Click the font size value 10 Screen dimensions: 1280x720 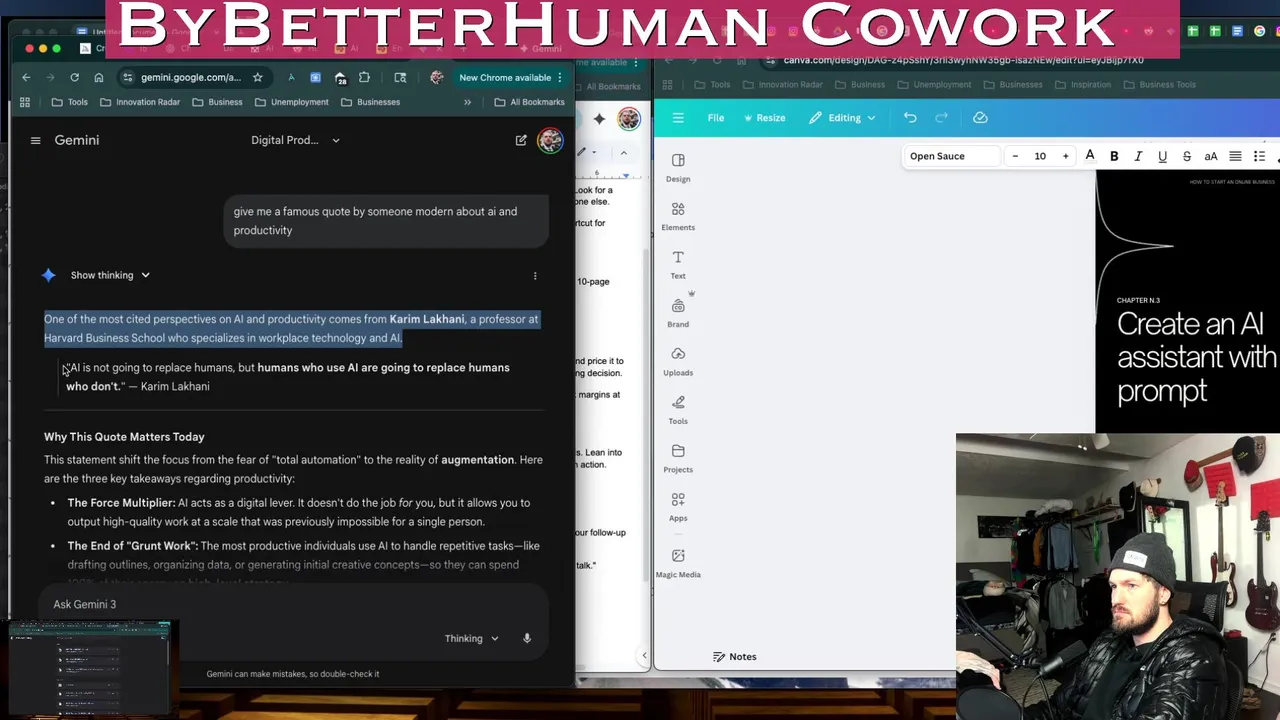pyautogui.click(x=1040, y=156)
